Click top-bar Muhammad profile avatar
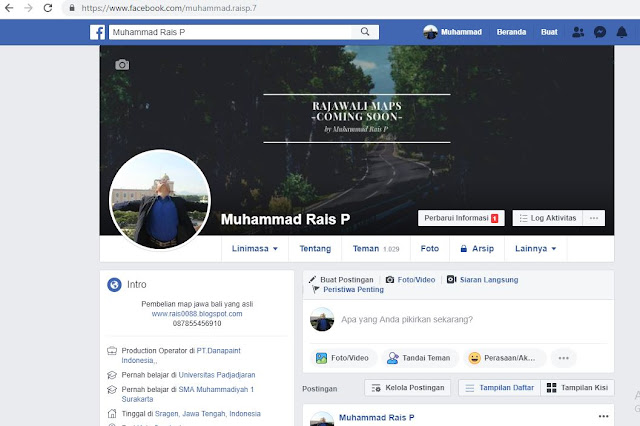The image size is (640, 426). coord(430,32)
